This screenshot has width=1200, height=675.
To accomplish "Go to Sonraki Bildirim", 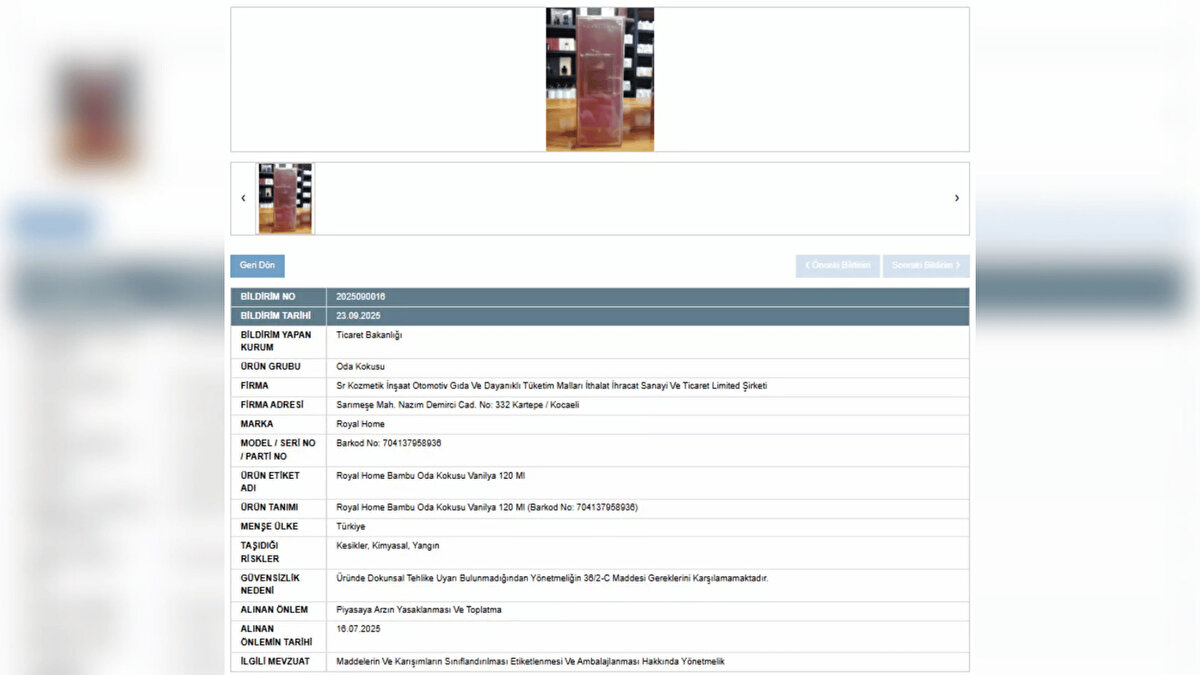I will click(x=925, y=266).
